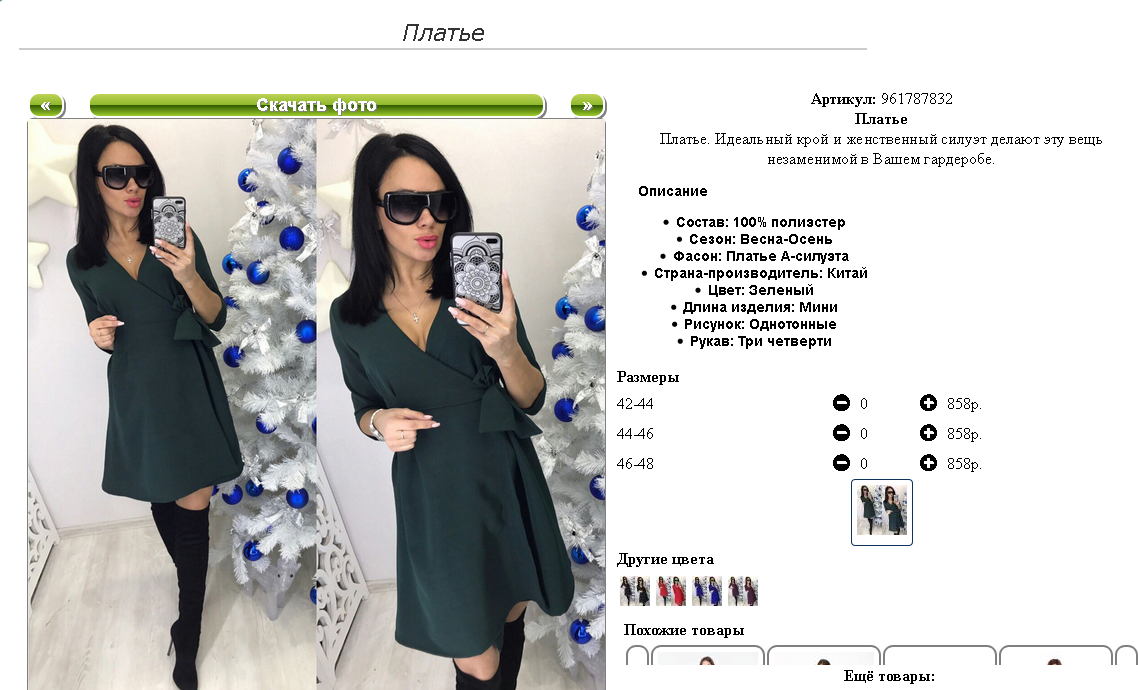This screenshot has height=690, width=1138.
Task: Choose the red dress color variant
Action: point(671,591)
